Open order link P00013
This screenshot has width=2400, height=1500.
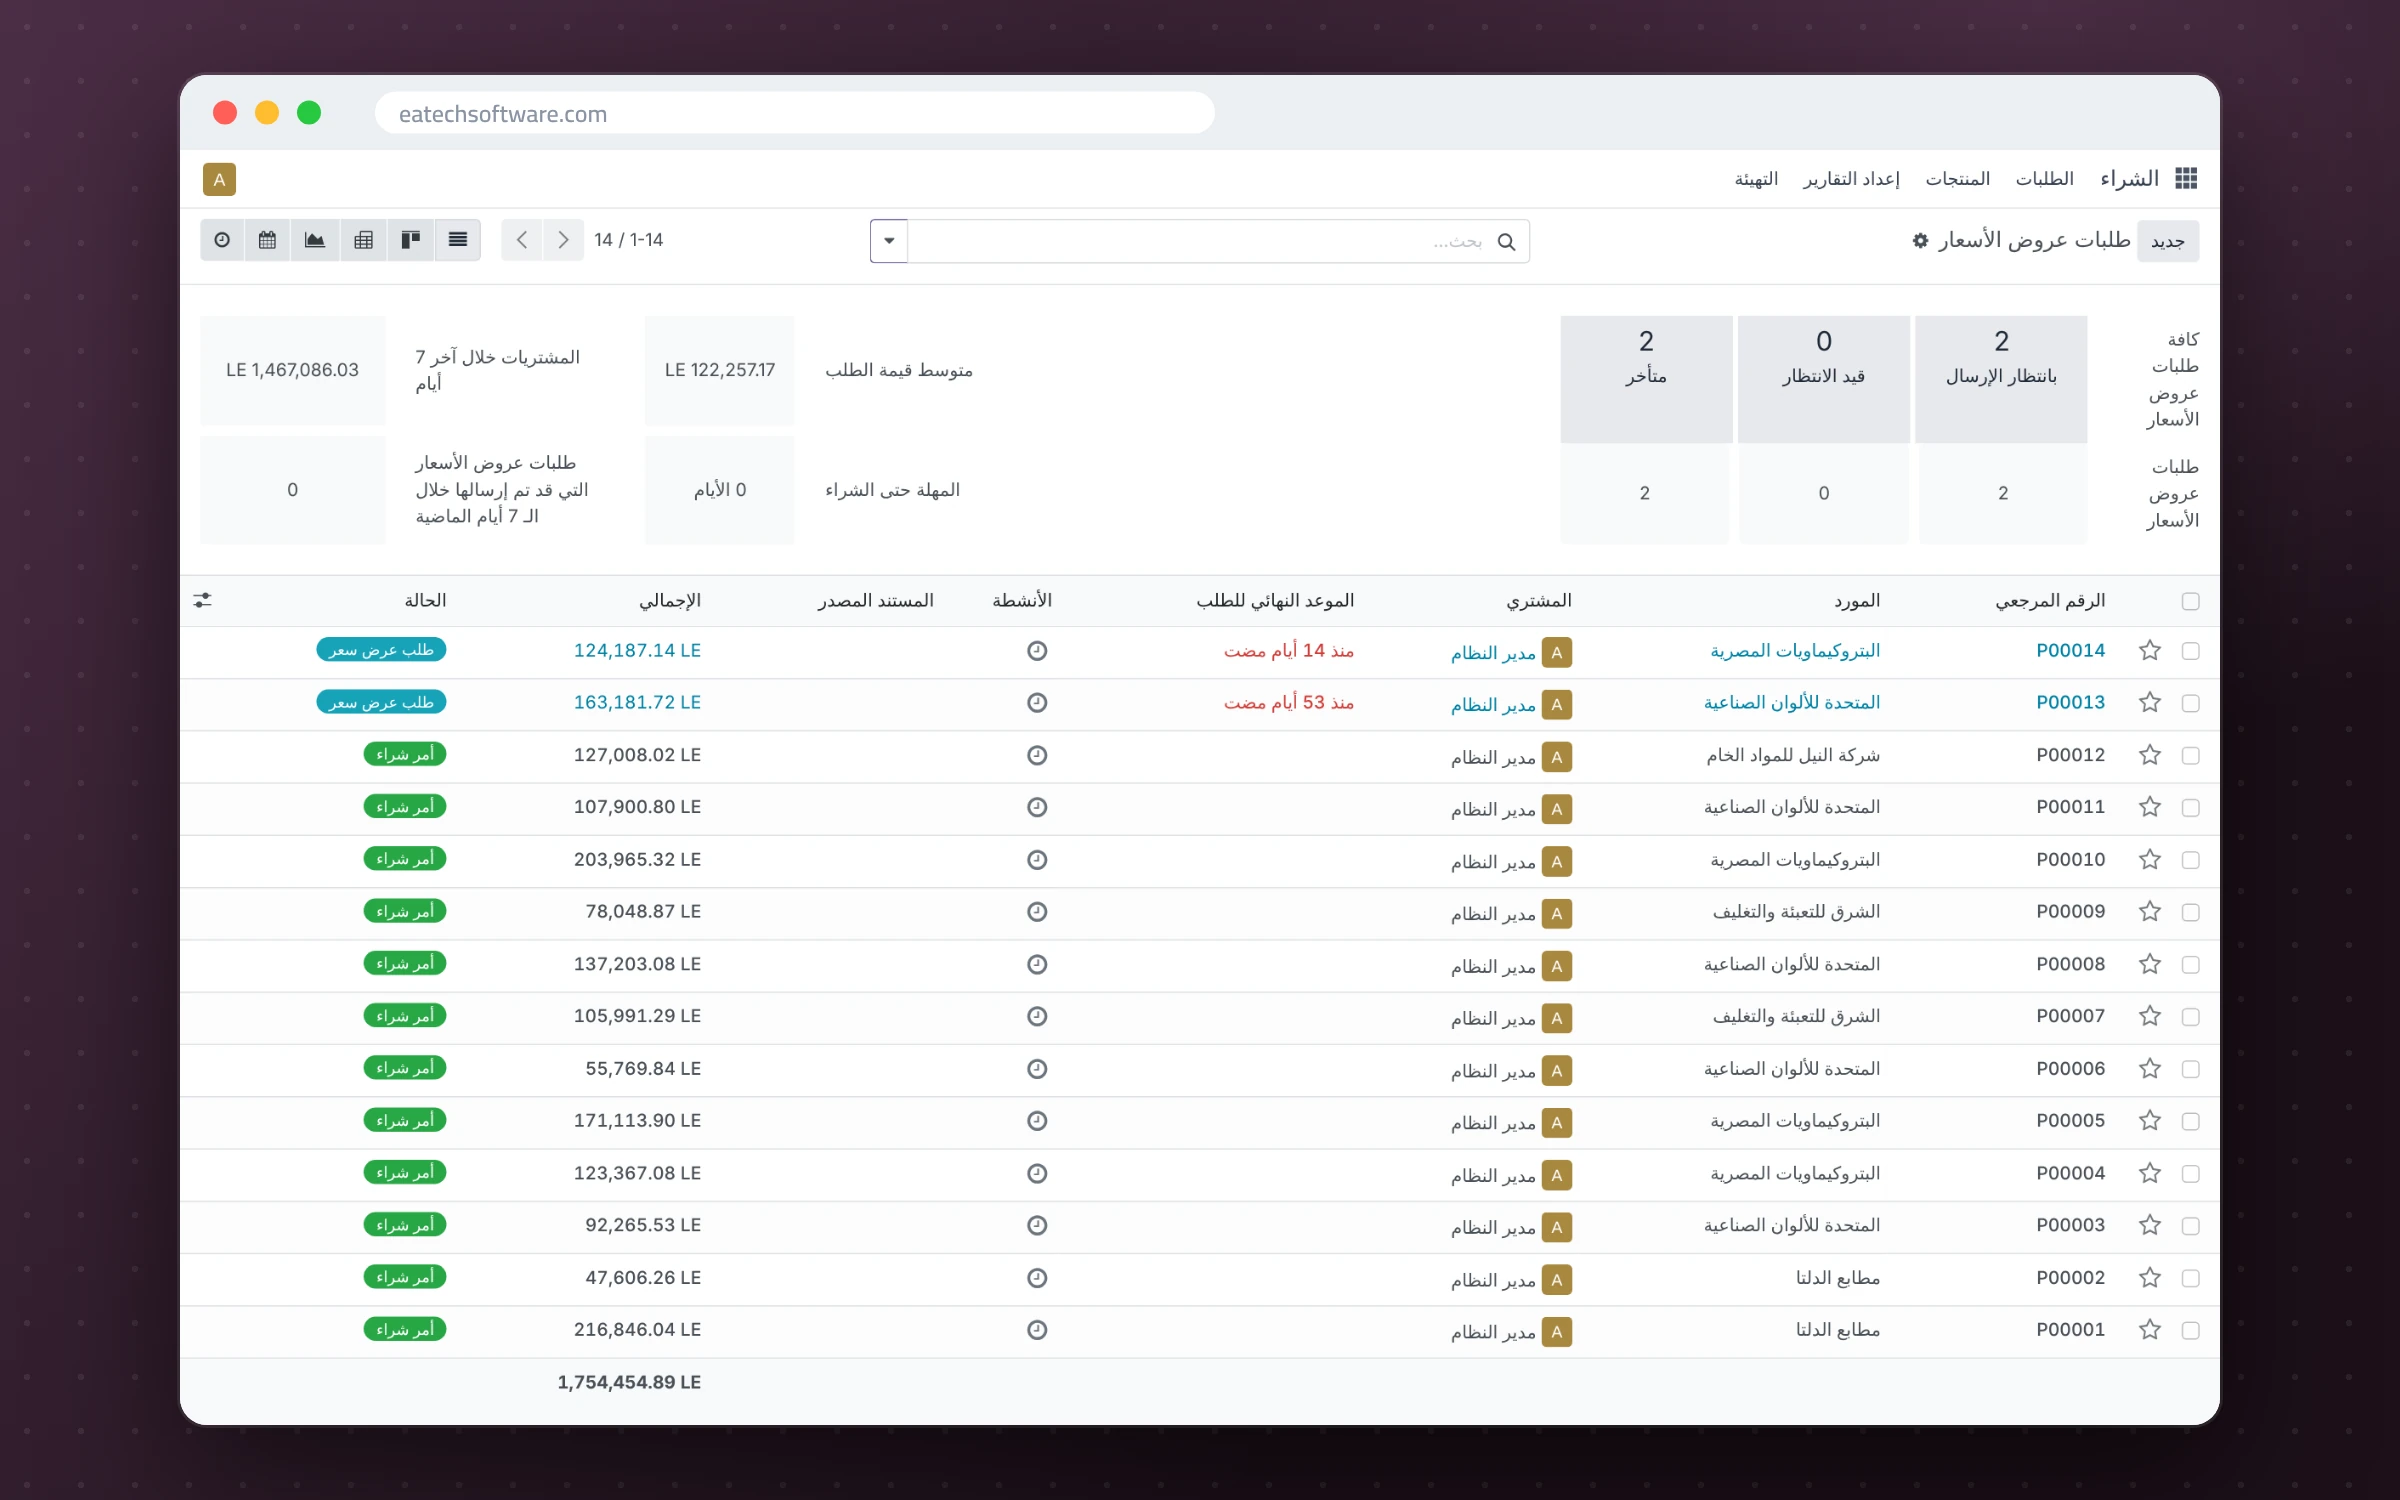tap(2070, 703)
